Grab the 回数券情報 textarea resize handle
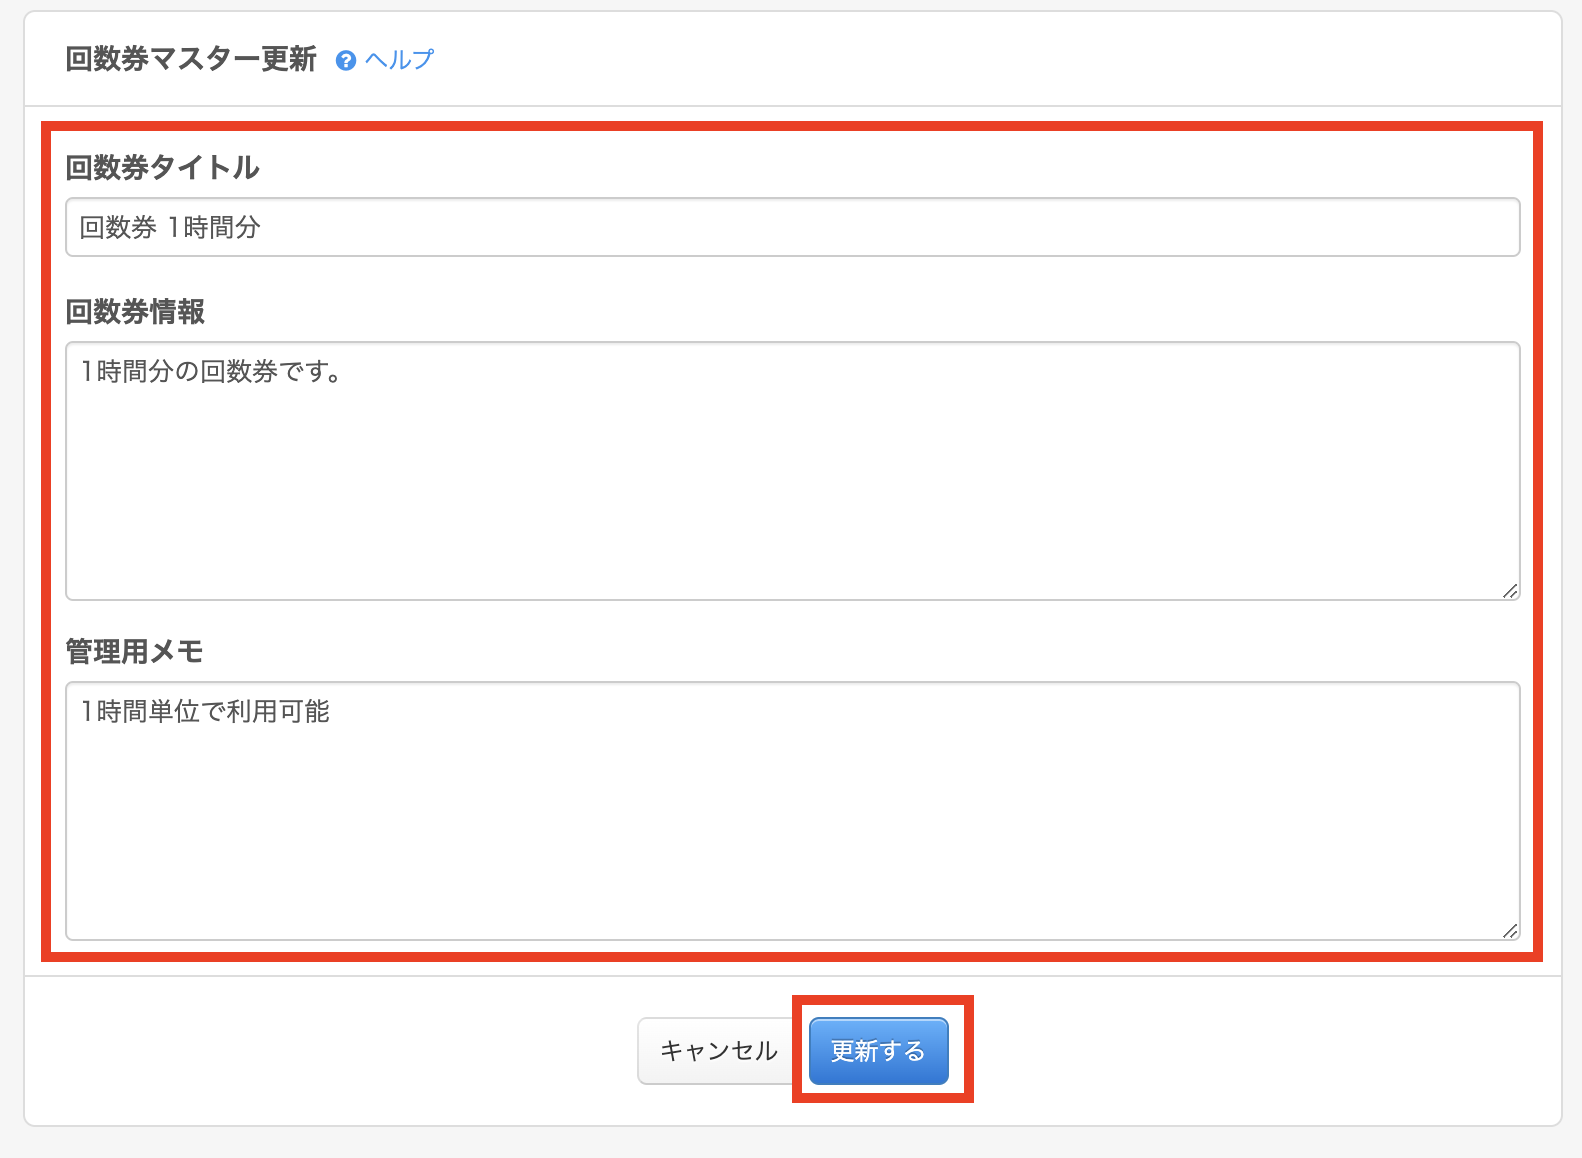The height and width of the screenshot is (1158, 1582). pyautogui.click(x=1509, y=591)
